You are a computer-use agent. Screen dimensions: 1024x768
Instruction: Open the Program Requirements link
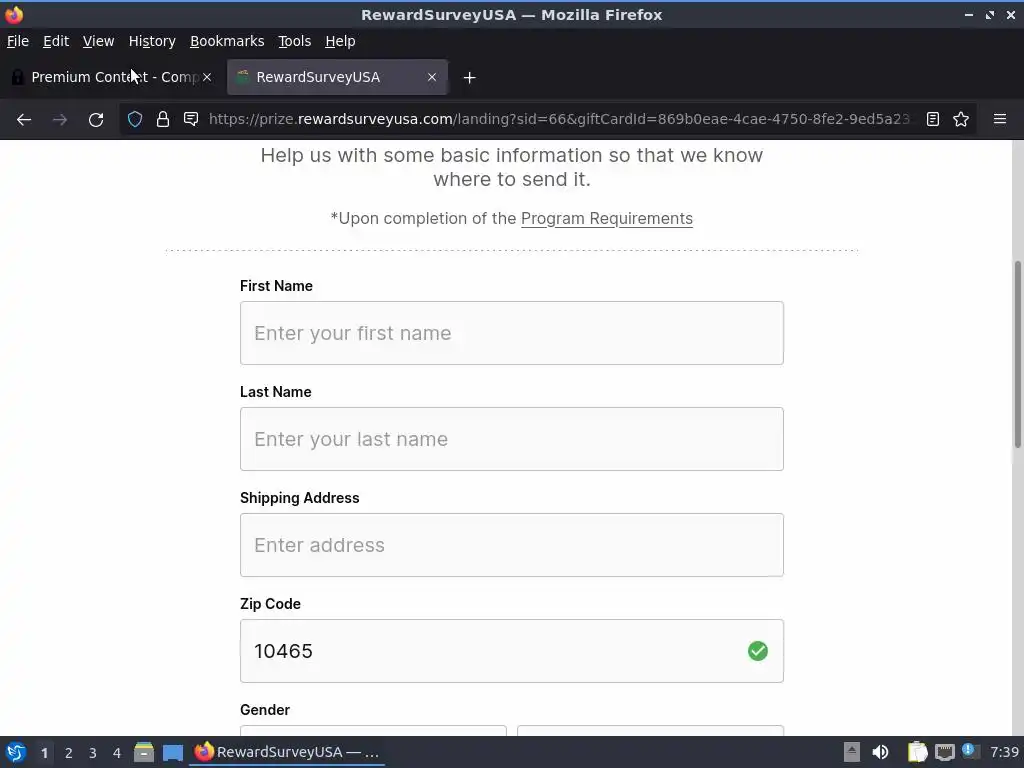[607, 218]
